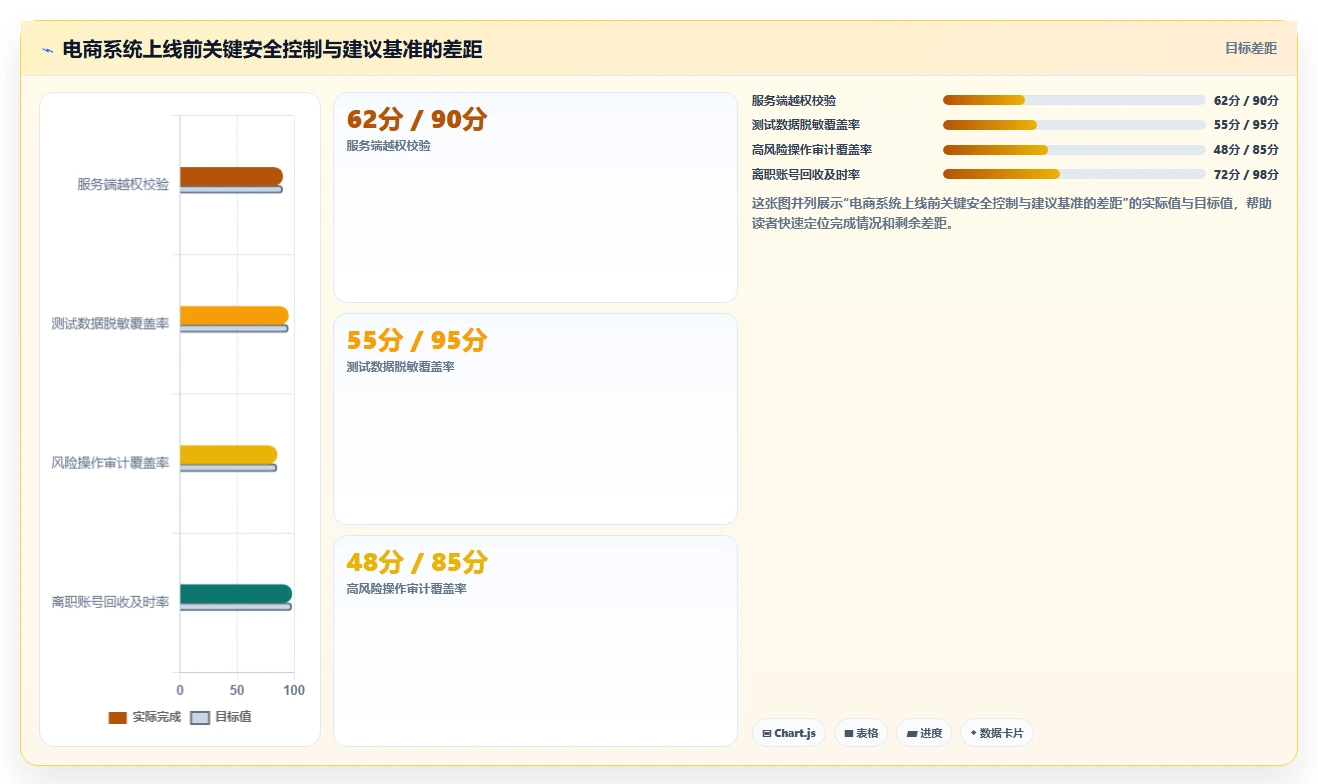Click the yellow 风险操作审计覆盖率 actual bar
Viewport: 1318px width, 784px height.
click(228, 454)
